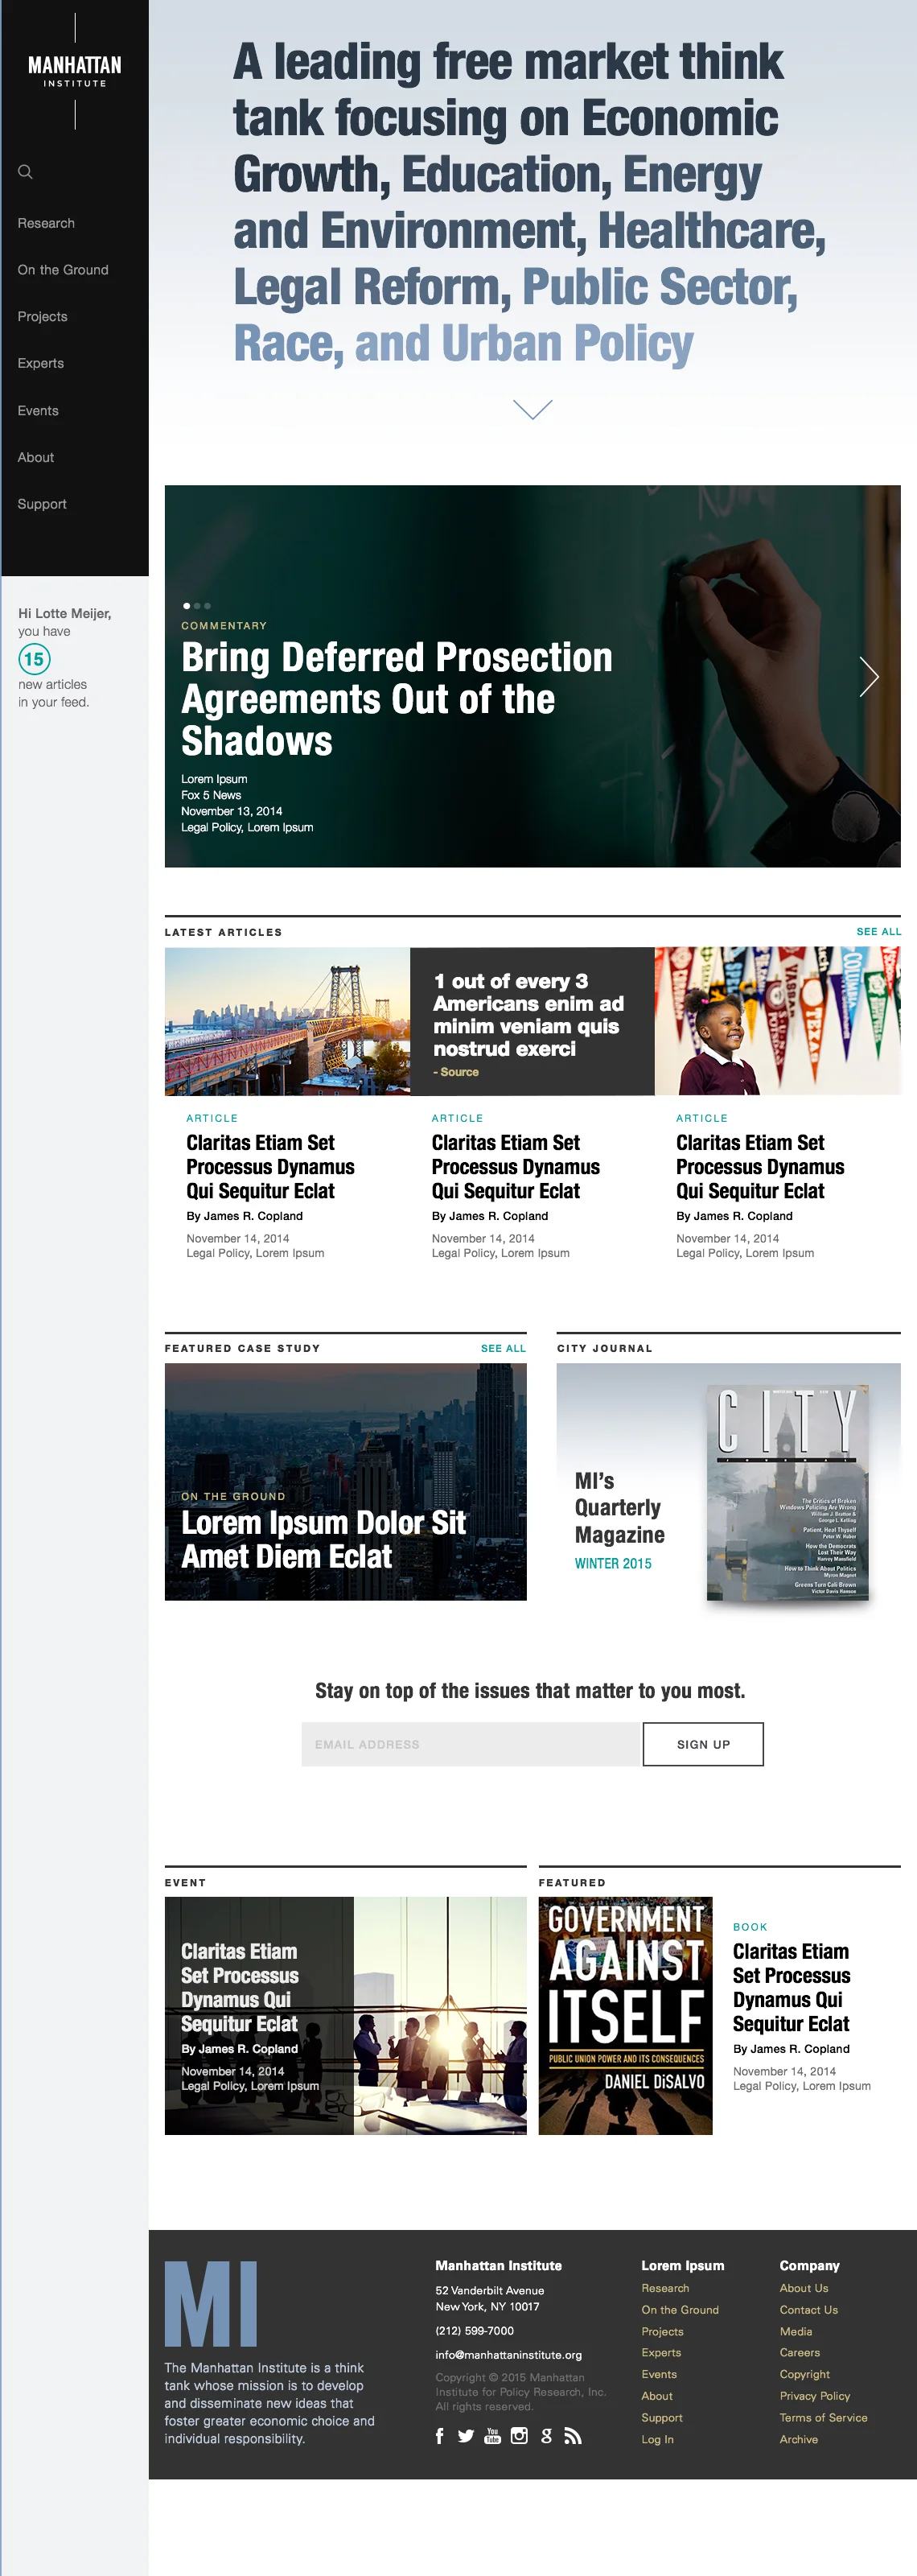The width and height of the screenshot is (917, 2576).
Task: Select the first carousel dot indicator
Action: [186, 606]
